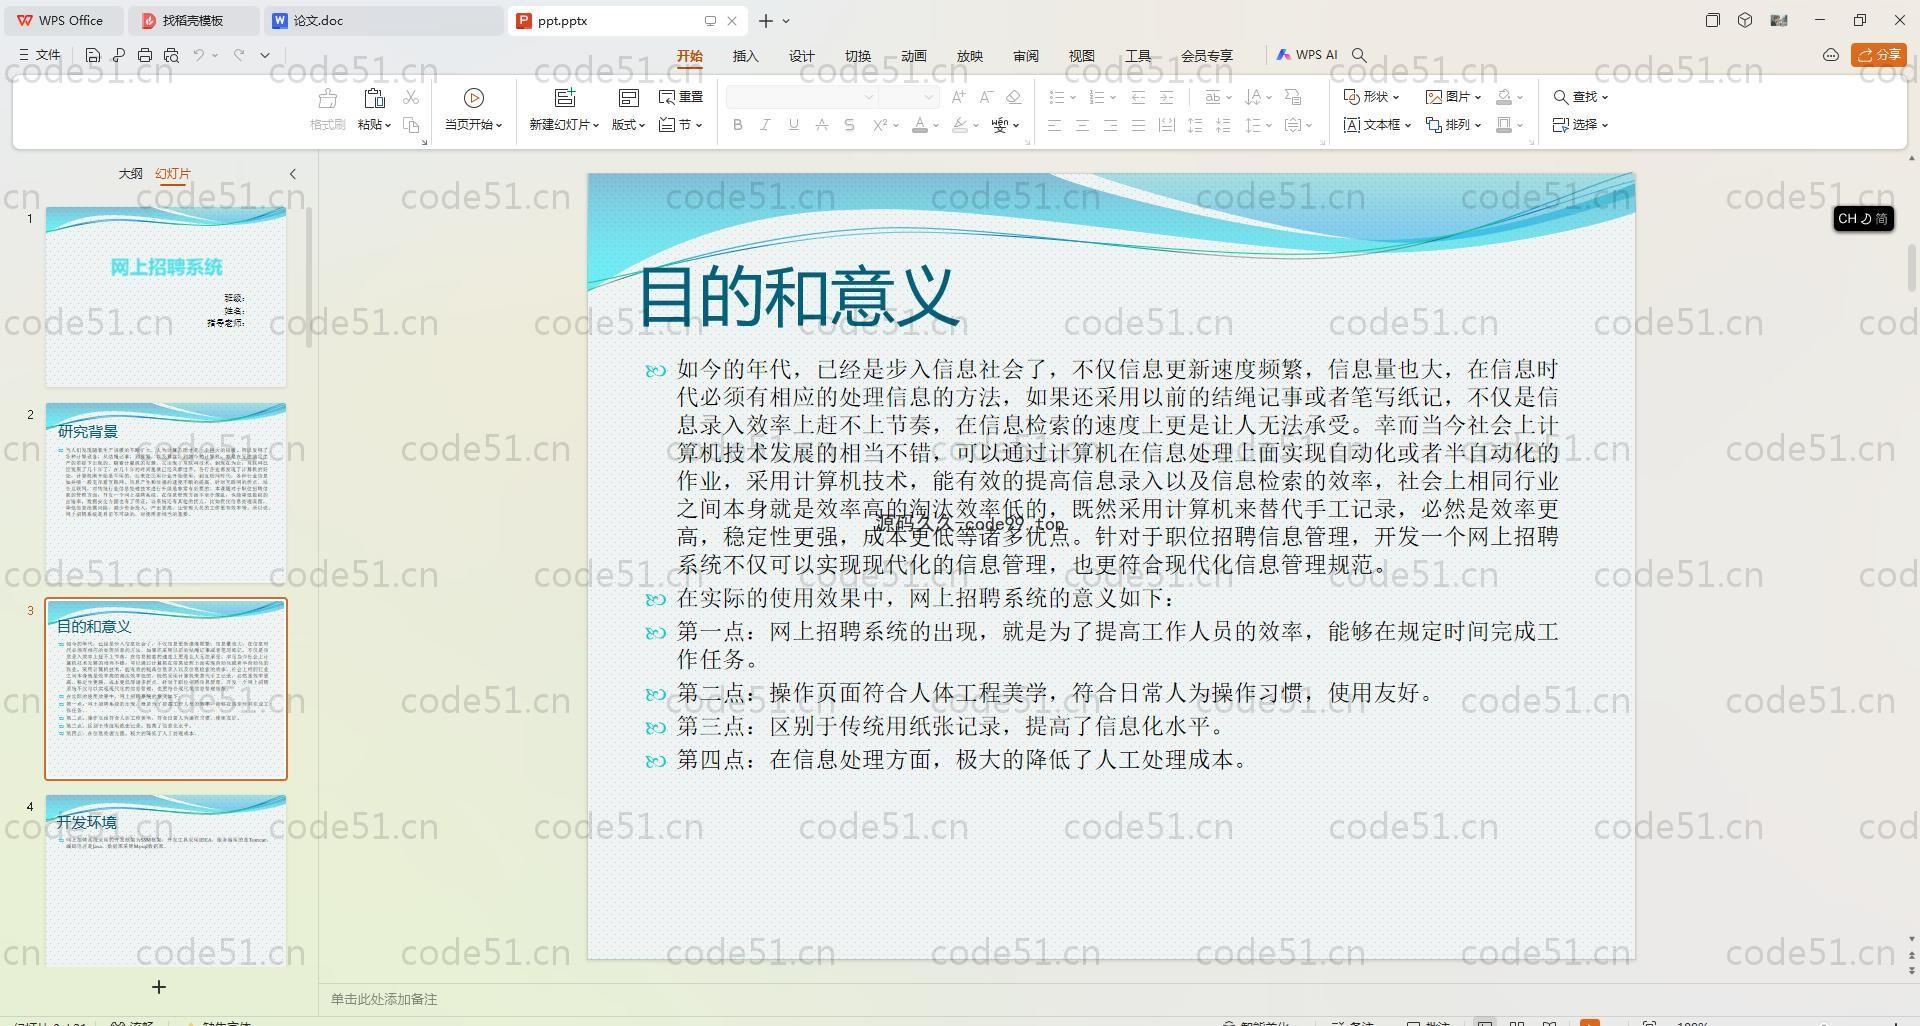Click the Save icon in quick access bar
Screen dimensions: 1920x1026
[92, 55]
